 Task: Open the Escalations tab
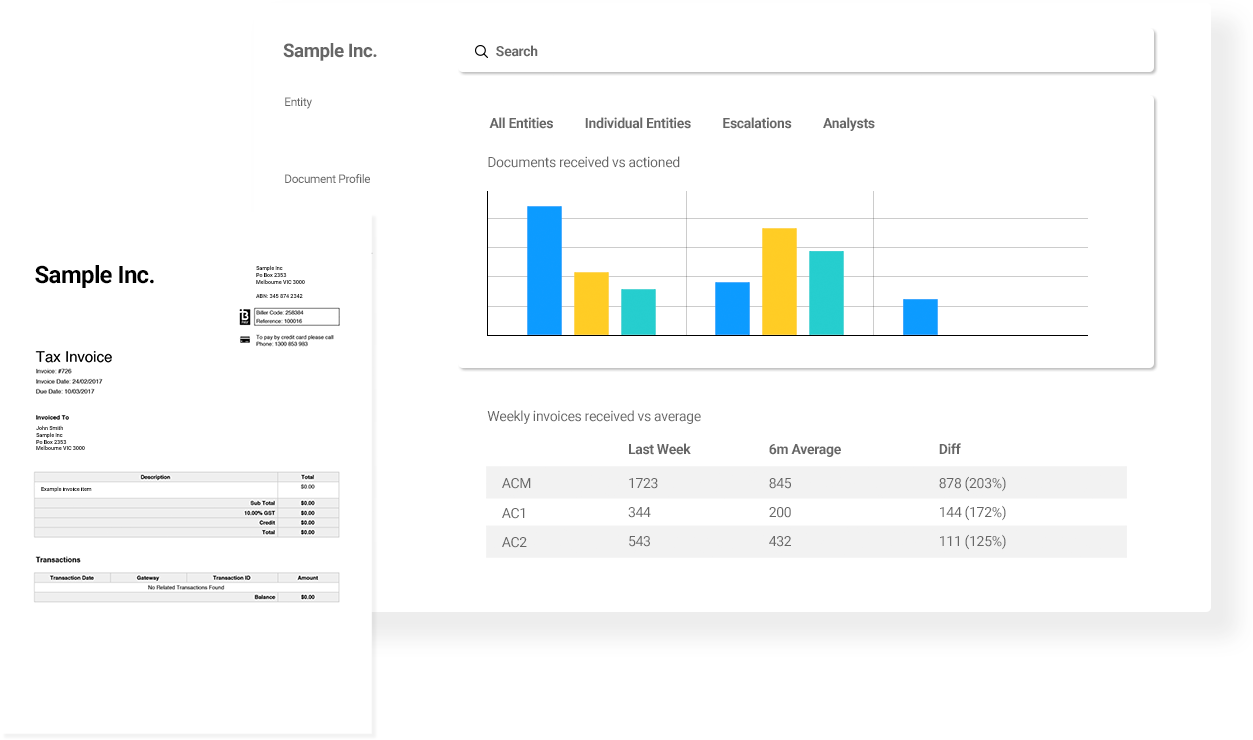click(x=756, y=123)
